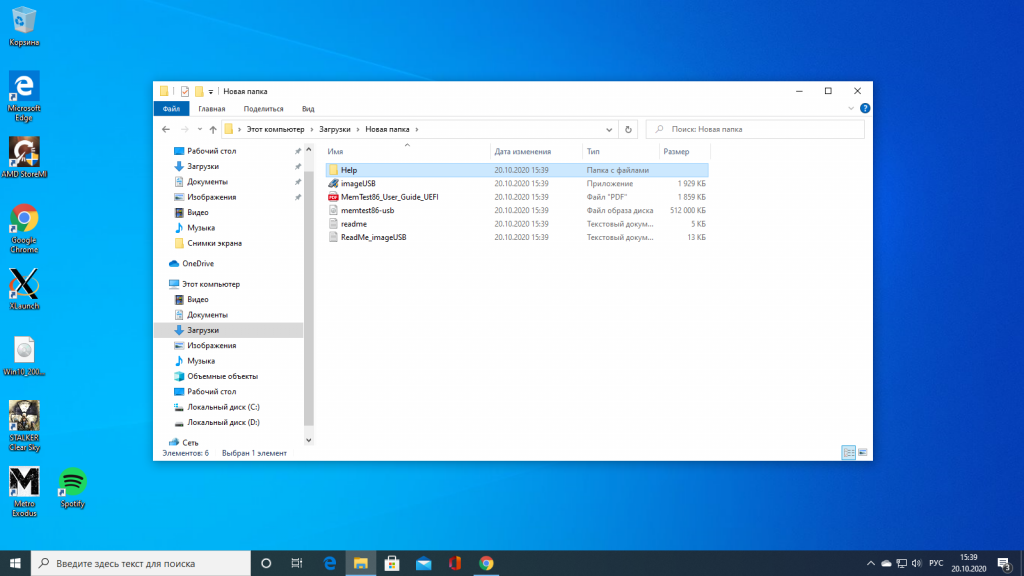Toggle input language РУС in system tray
The width and height of the screenshot is (1024, 576).
click(x=936, y=563)
